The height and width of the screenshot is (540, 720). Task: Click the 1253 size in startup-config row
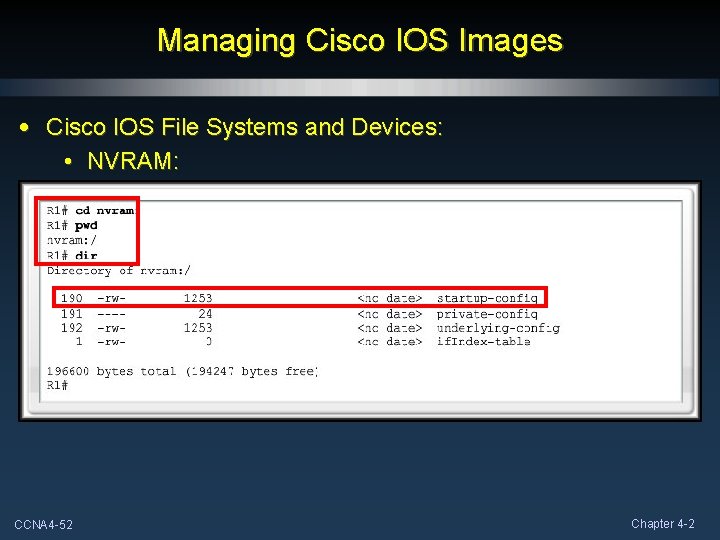[x=198, y=298]
